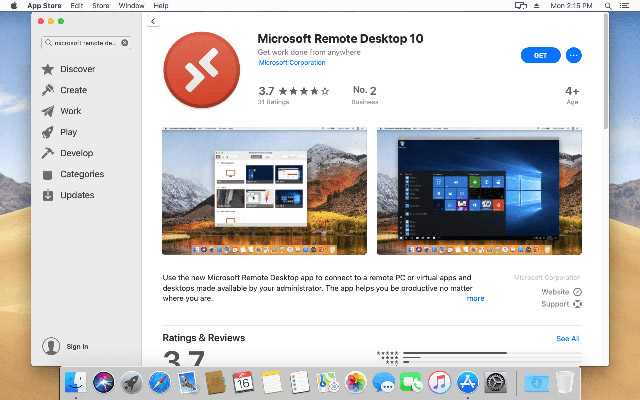Open the Store menu
This screenshot has width=640, height=400.
pos(101,5)
